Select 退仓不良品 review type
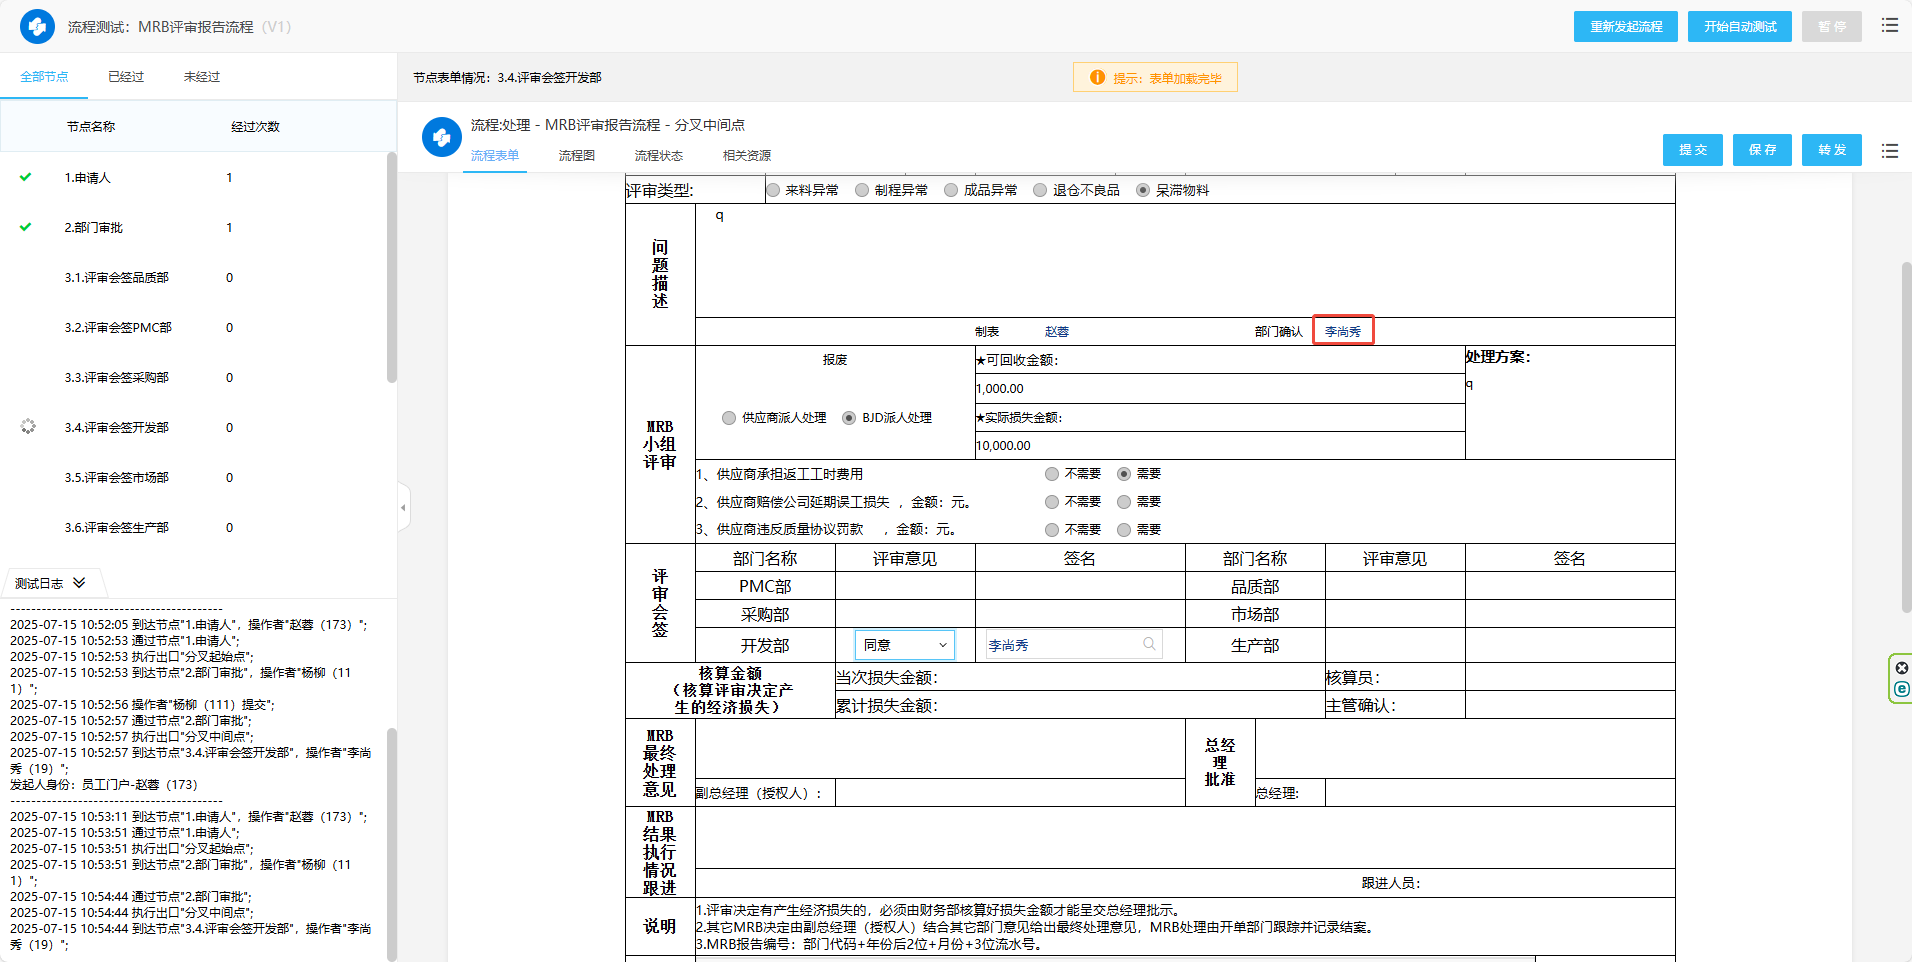Viewport: 1912px width, 962px height. [x=1040, y=190]
